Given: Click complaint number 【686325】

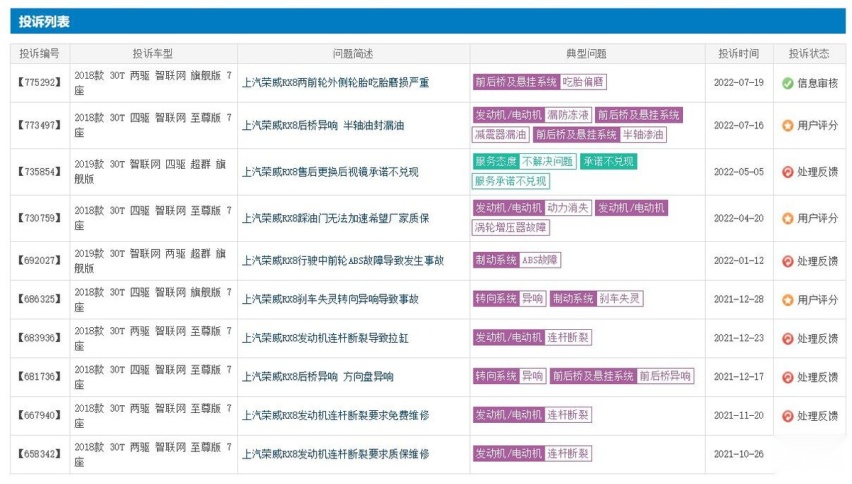Looking at the screenshot, I should [39, 299].
